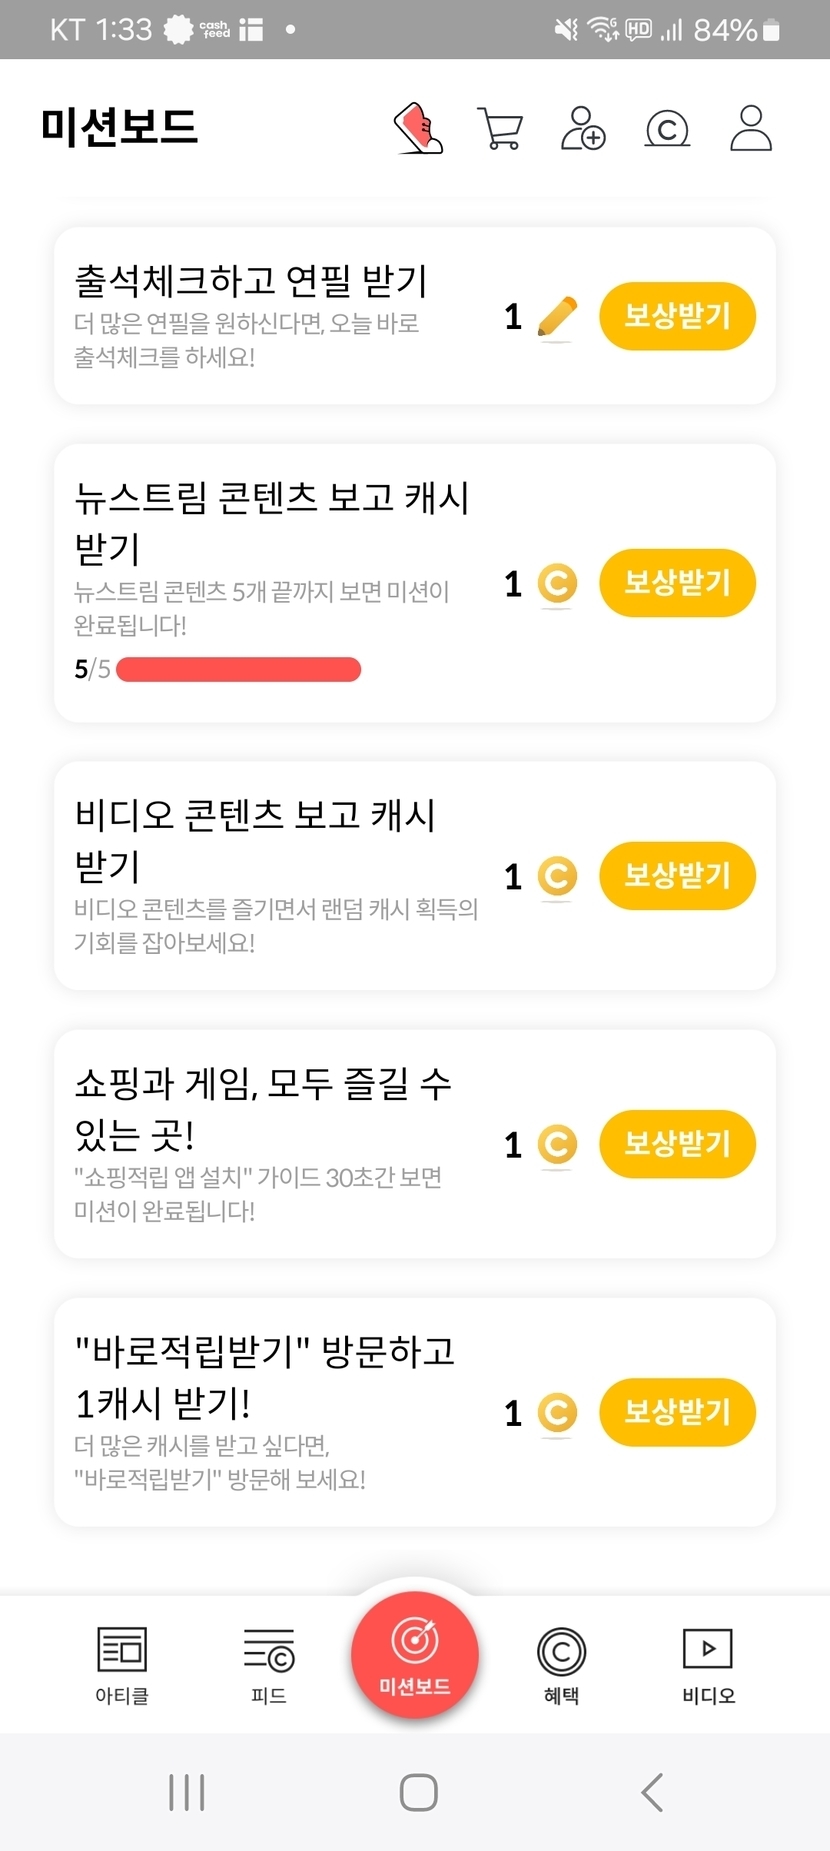Screen dimensions: 830x1851
Task: Open the shopping cart icon
Action: (500, 129)
